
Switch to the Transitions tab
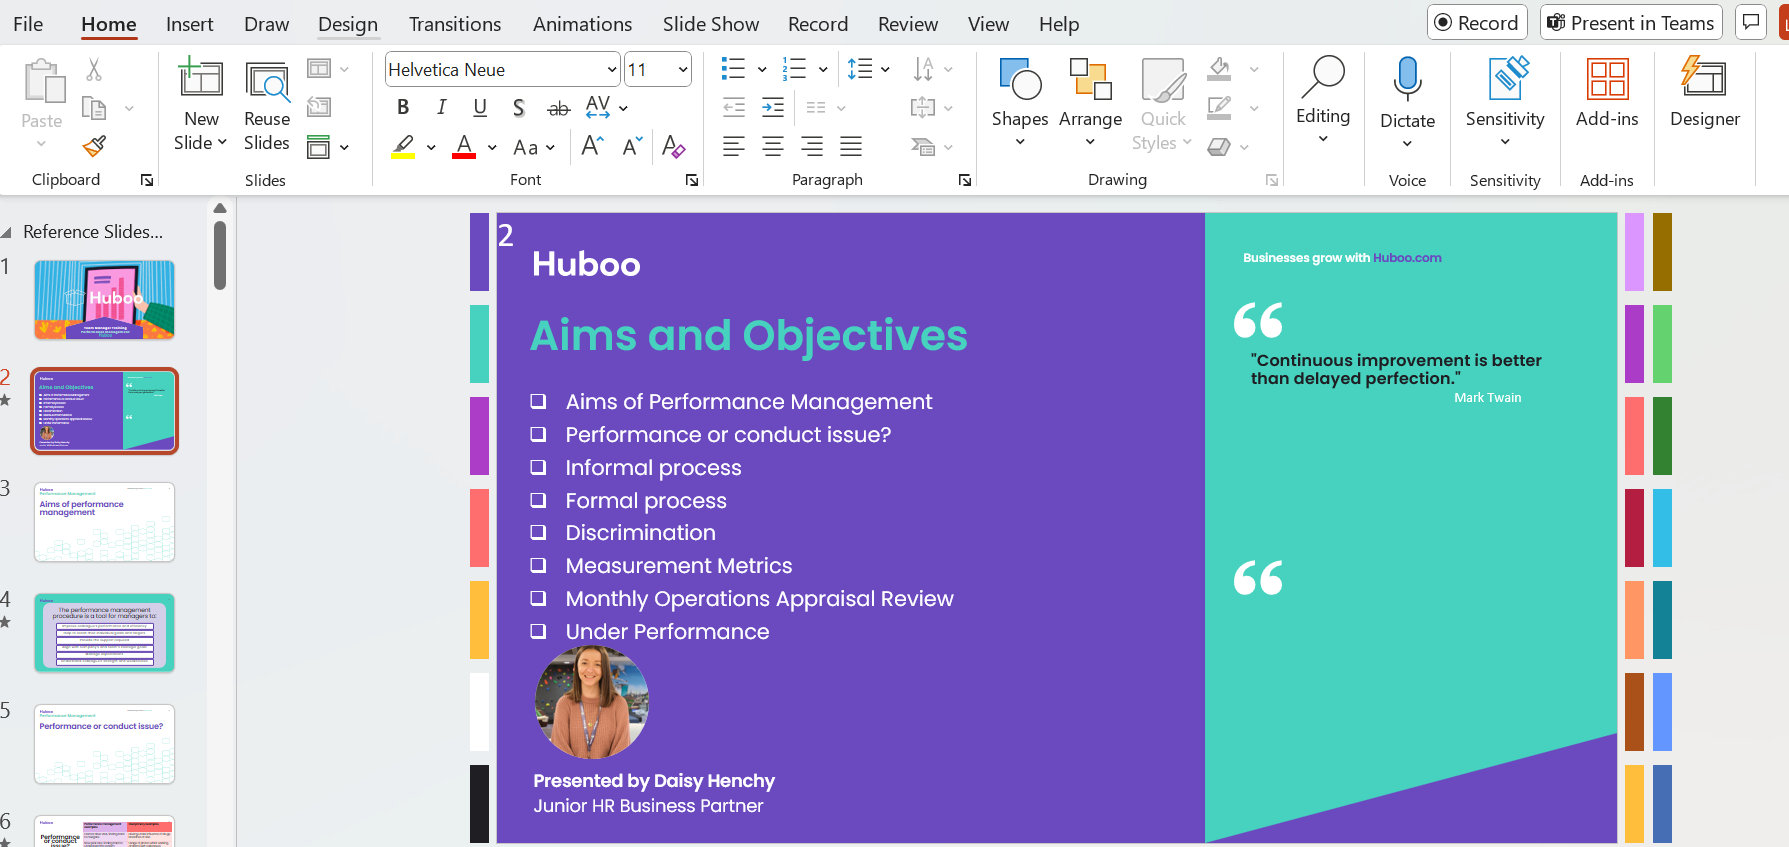coord(454,24)
